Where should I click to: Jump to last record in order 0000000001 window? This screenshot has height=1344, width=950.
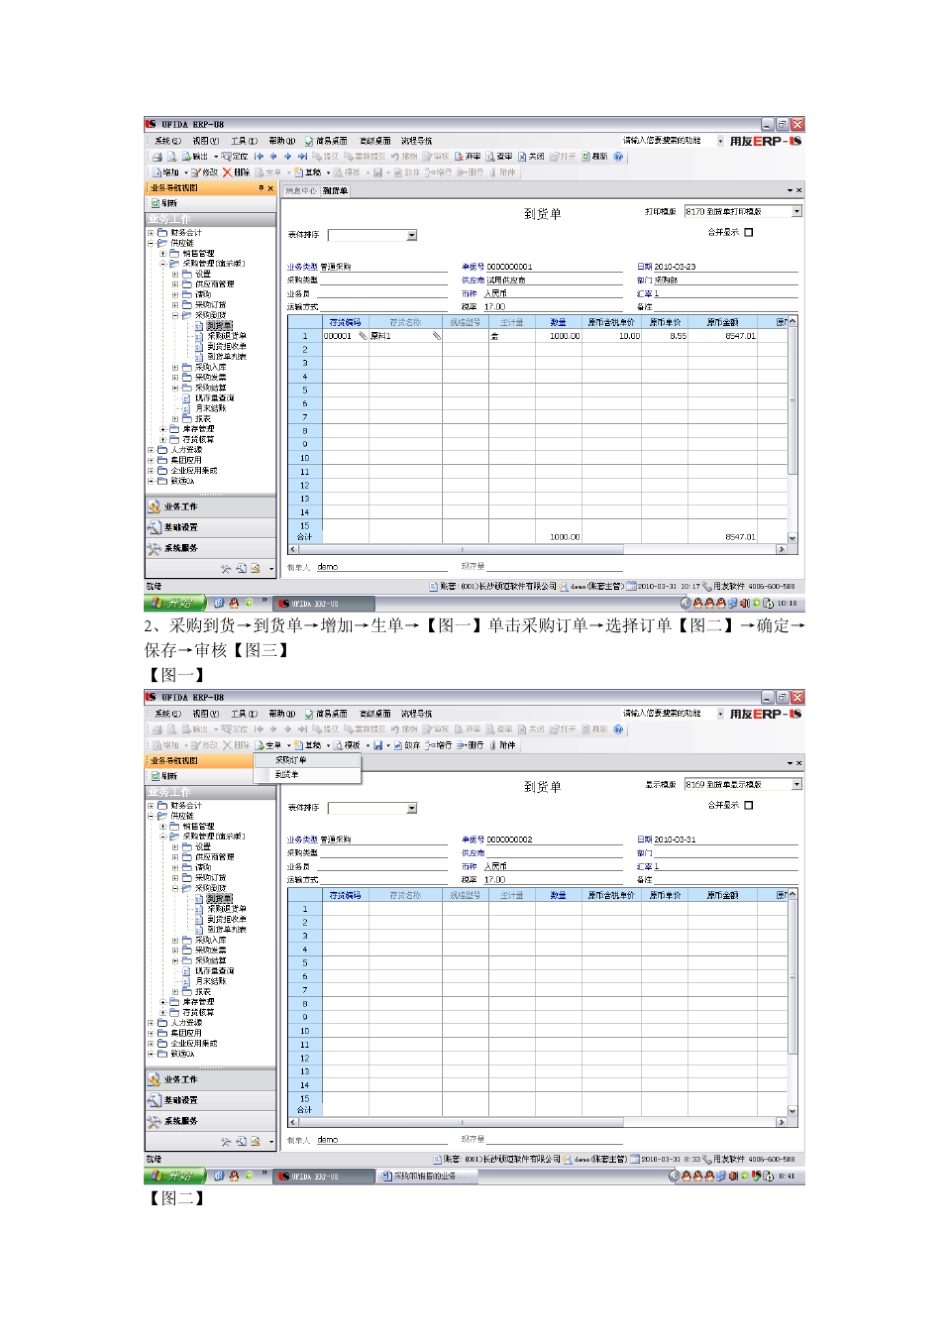coord(302,157)
